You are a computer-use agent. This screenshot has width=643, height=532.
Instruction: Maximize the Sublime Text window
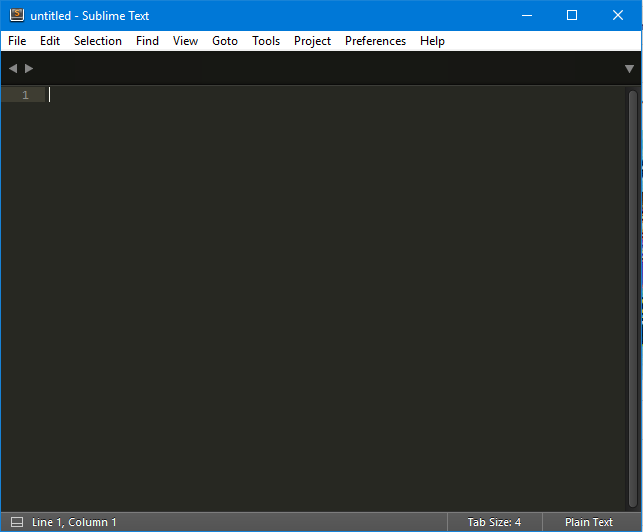[x=572, y=16]
